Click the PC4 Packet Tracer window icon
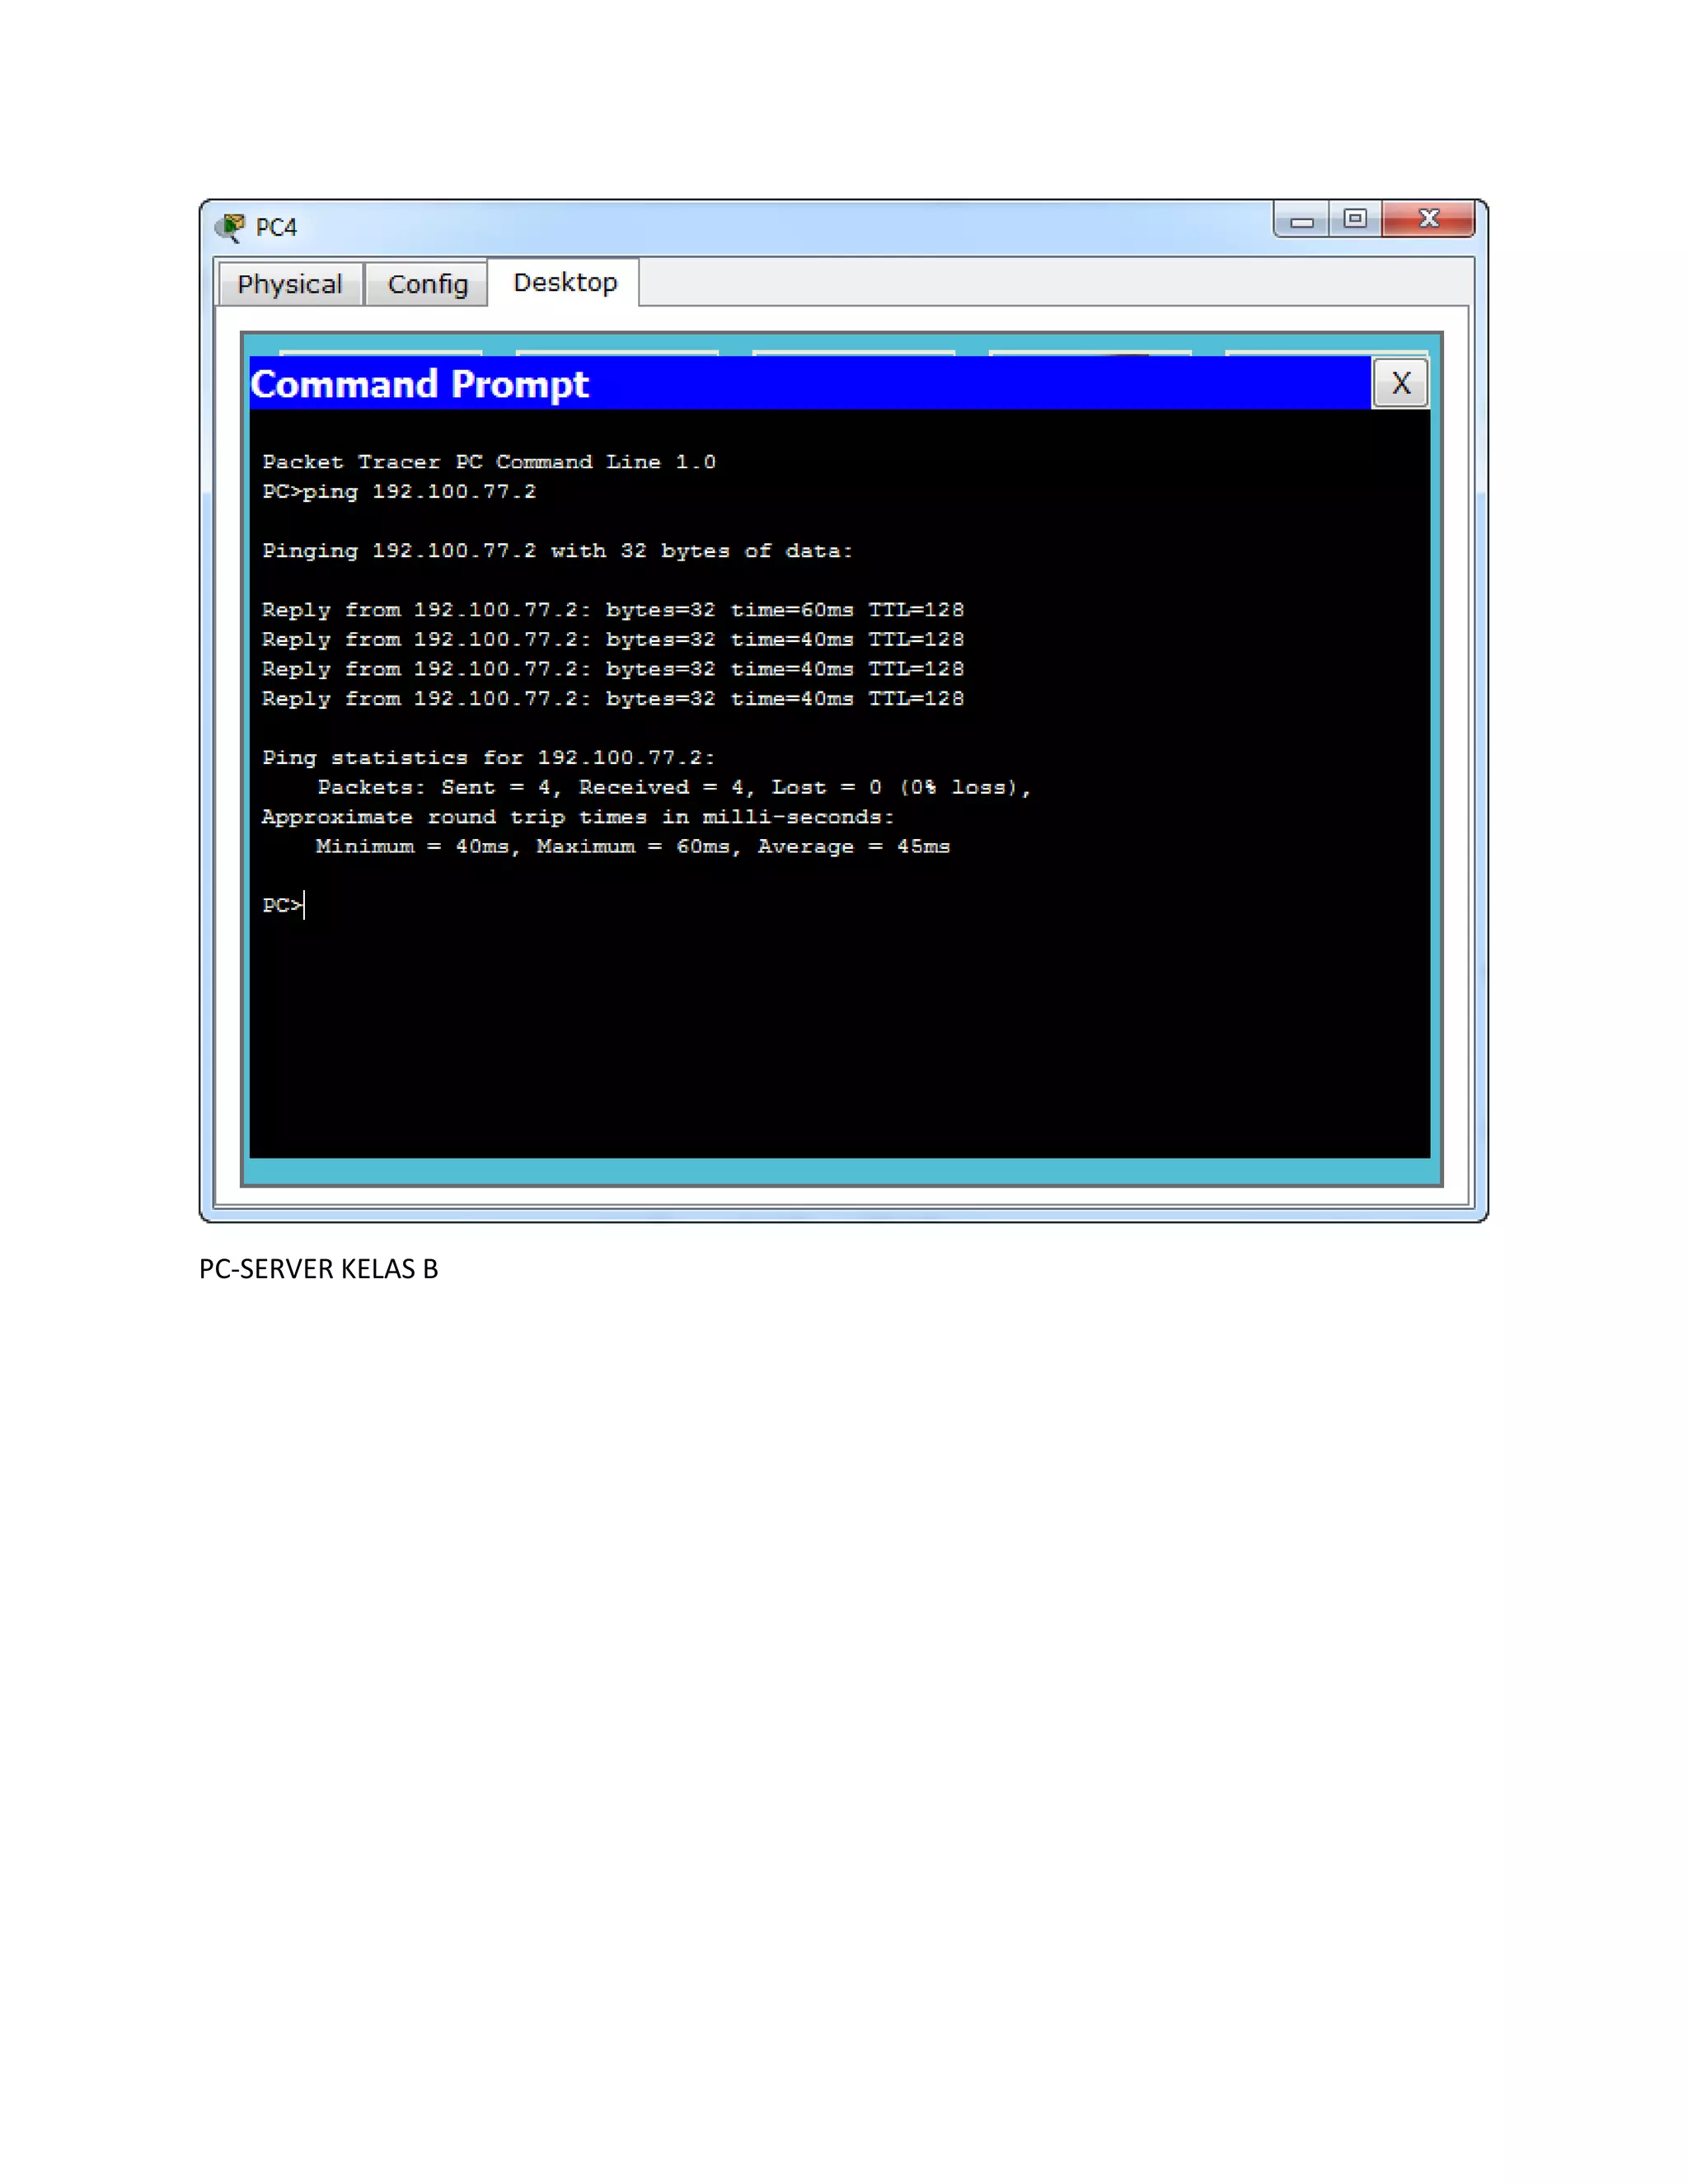 click(231, 227)
